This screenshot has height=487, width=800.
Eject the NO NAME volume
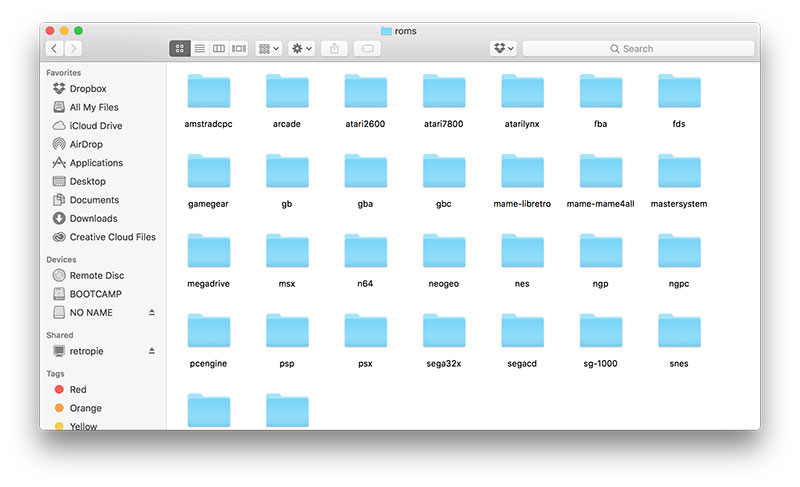point(152,313)
